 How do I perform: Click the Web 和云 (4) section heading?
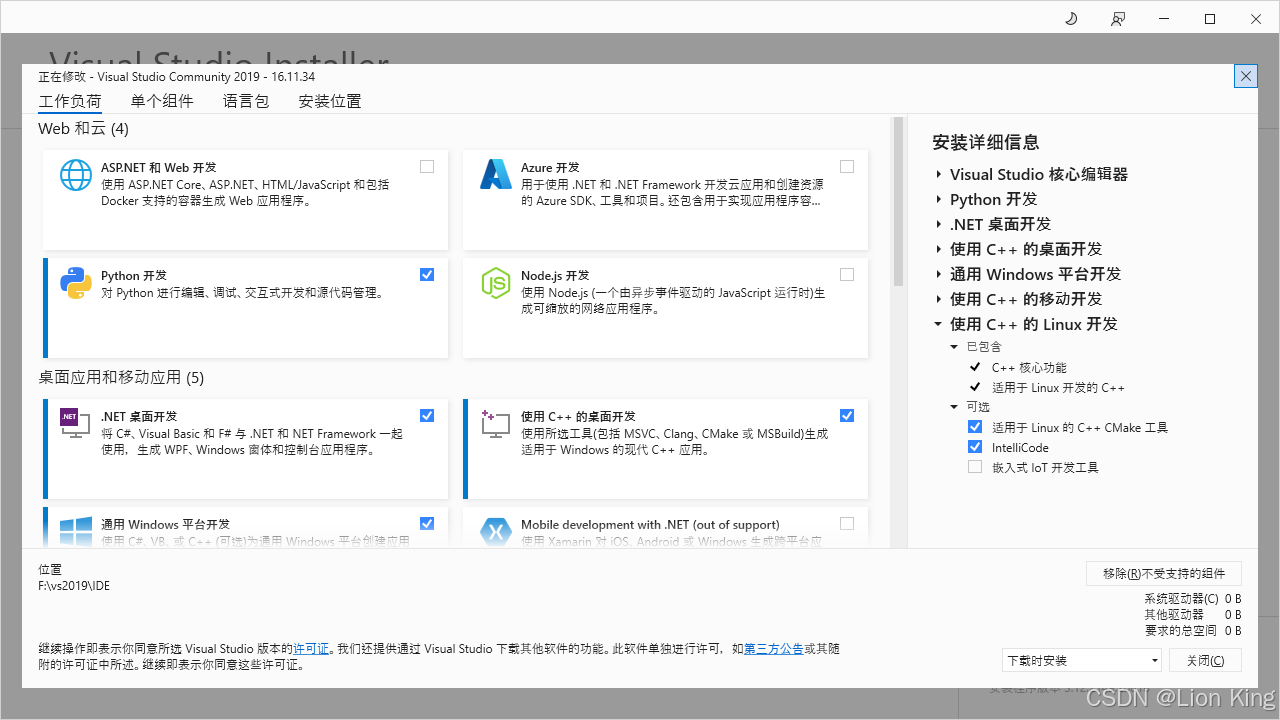tap(84, 129)
